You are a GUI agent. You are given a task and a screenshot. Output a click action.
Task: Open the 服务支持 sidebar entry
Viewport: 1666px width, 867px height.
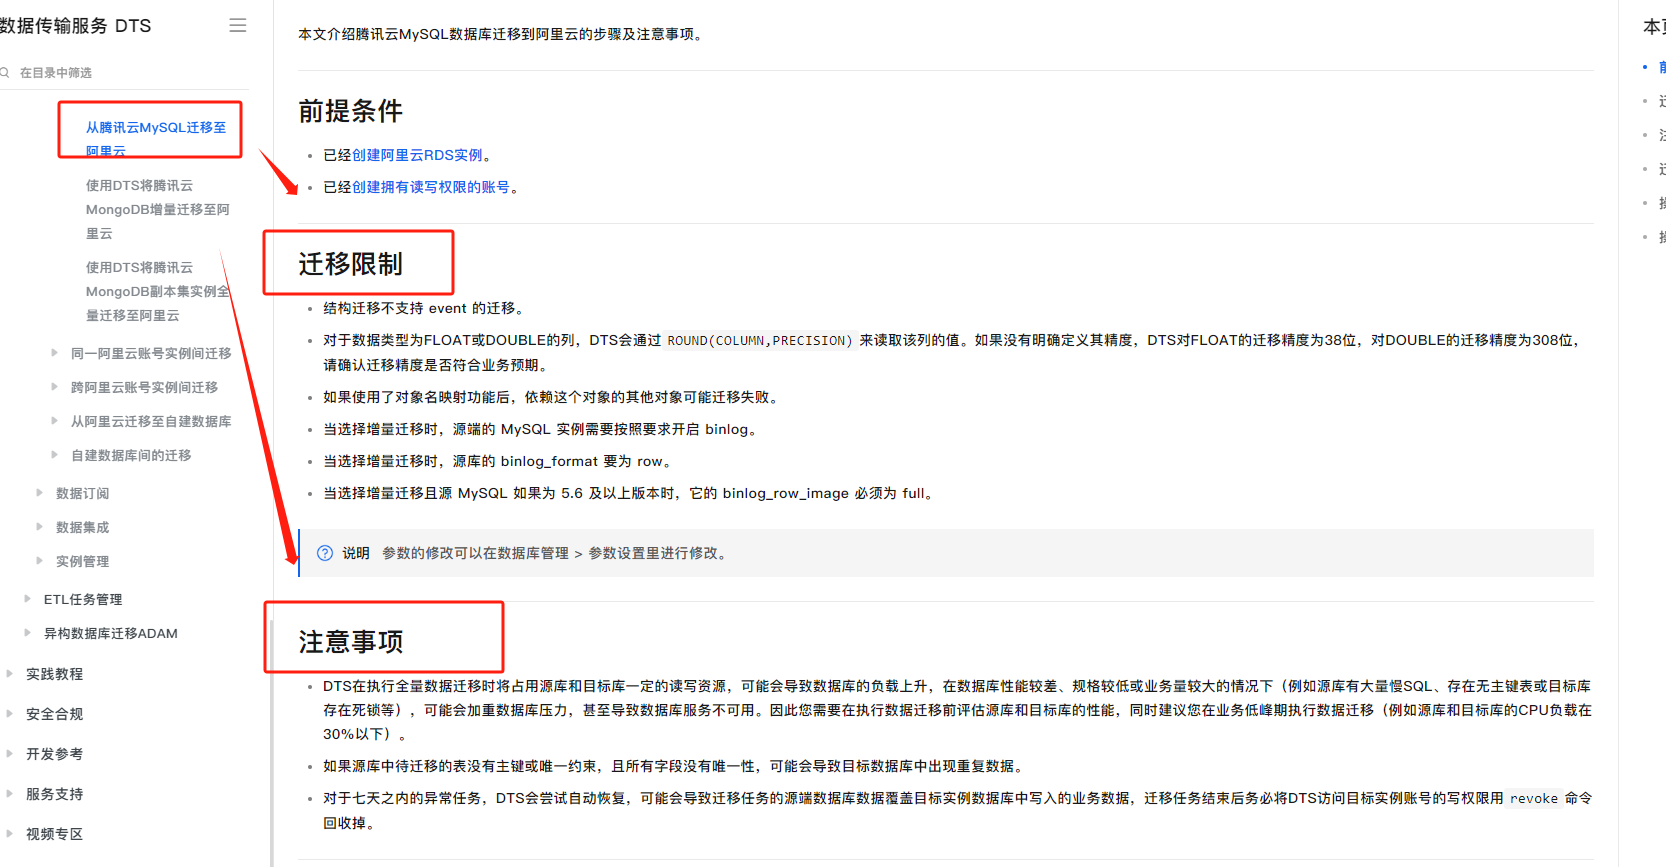pyautogui.click(x=55, y=794)
